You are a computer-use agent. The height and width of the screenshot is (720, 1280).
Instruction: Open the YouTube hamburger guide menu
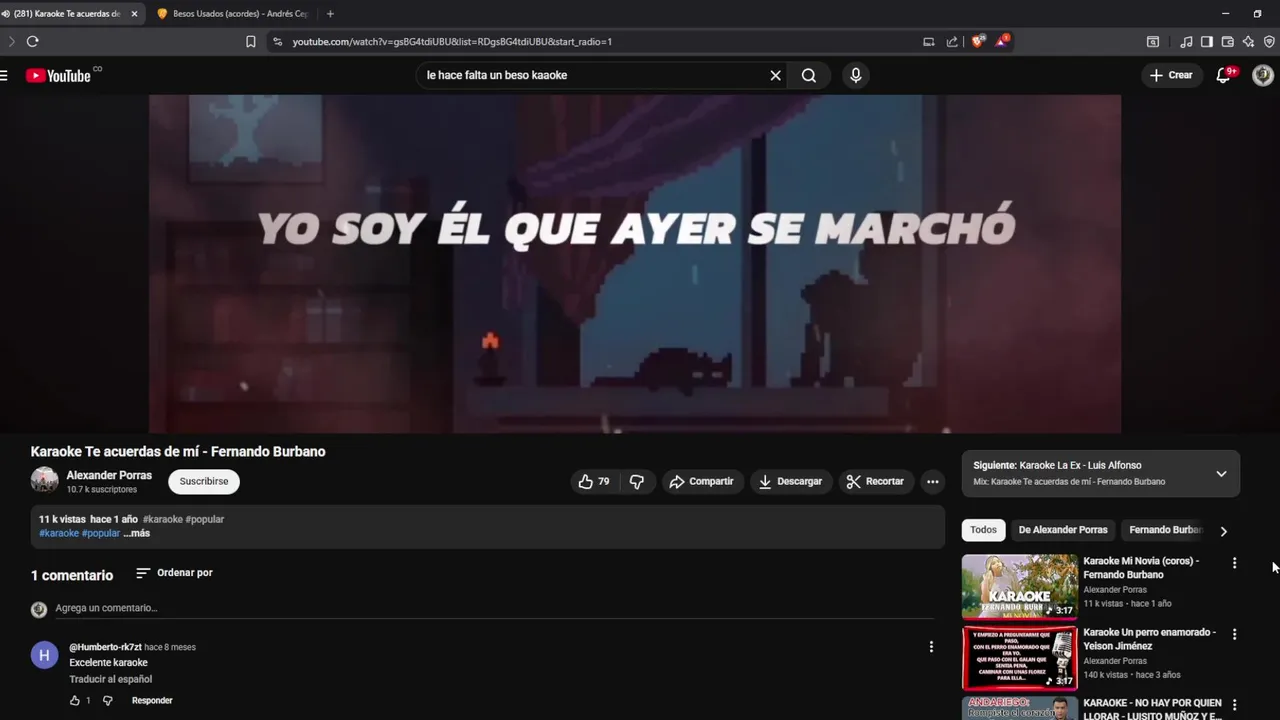[4, 75]
